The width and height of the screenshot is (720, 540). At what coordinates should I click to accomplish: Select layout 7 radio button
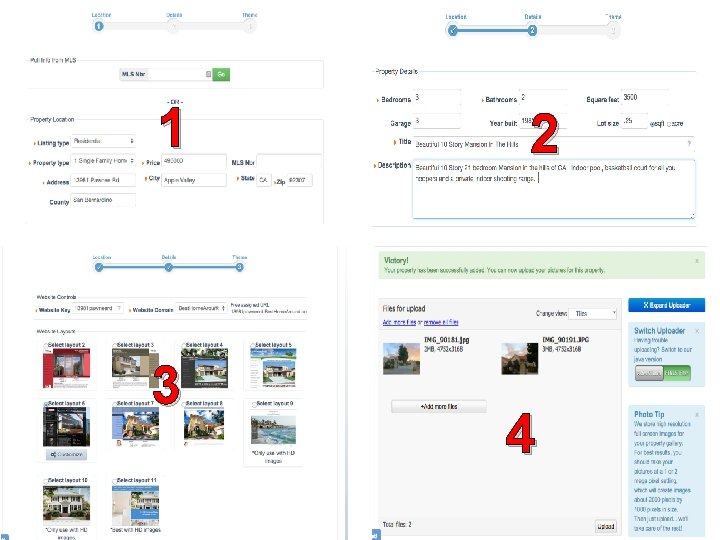(115, 404)
